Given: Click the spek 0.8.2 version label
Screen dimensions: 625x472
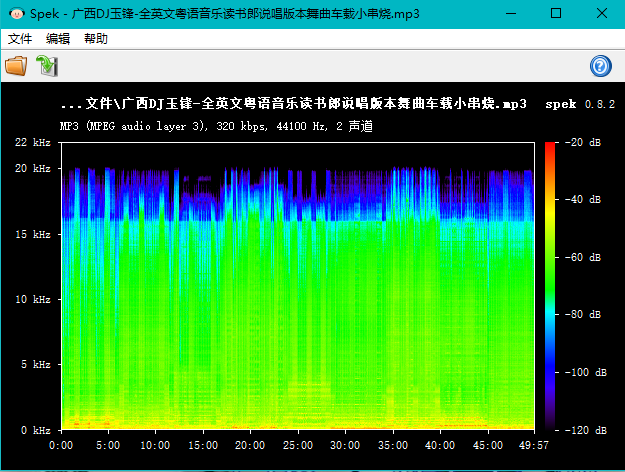Looking at the screenshot, I should coord(580,104).
